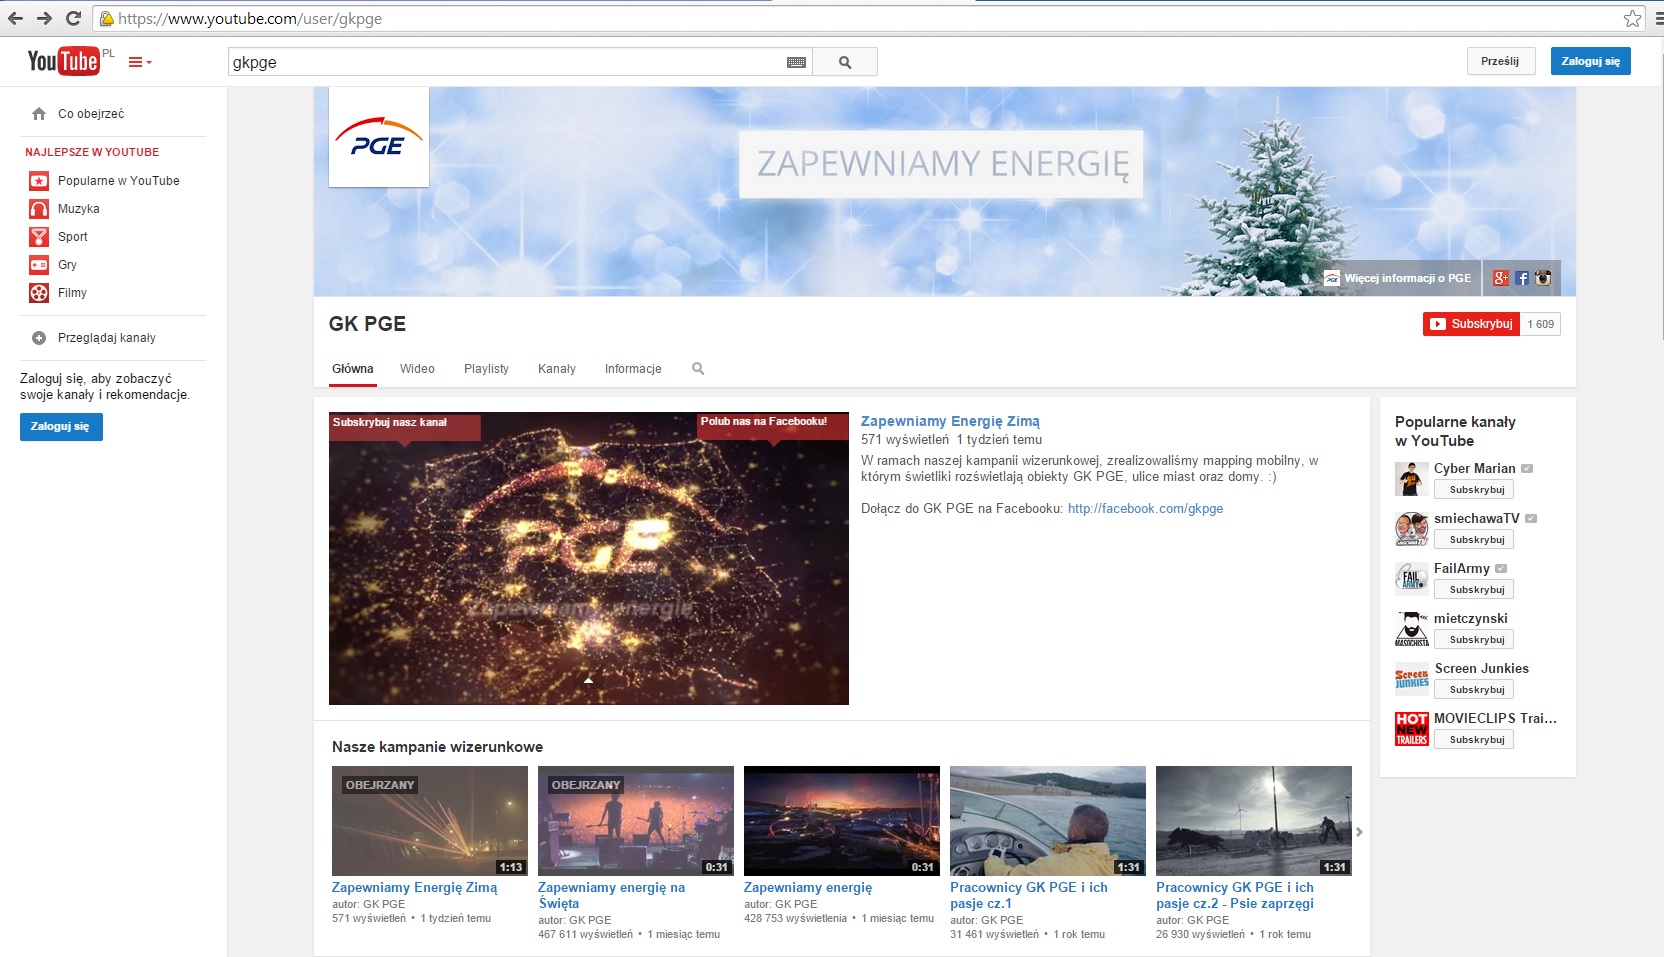
Task: Click the 1 609 subscriber count
Action: [x=1541, y=324]
